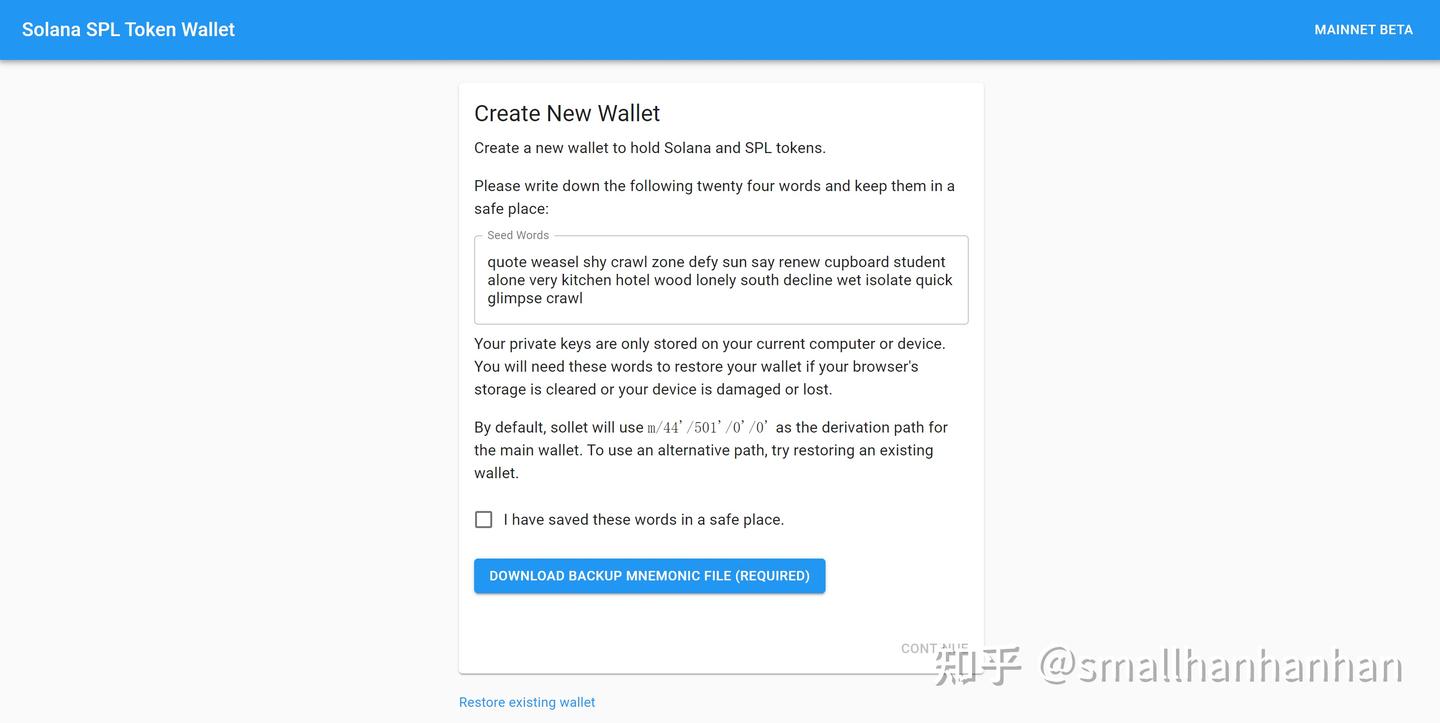This screenshot has width=1440, height=723.
Task: Click the @smallhanhanhan watermark text
Action: [x=1220, y=666]
